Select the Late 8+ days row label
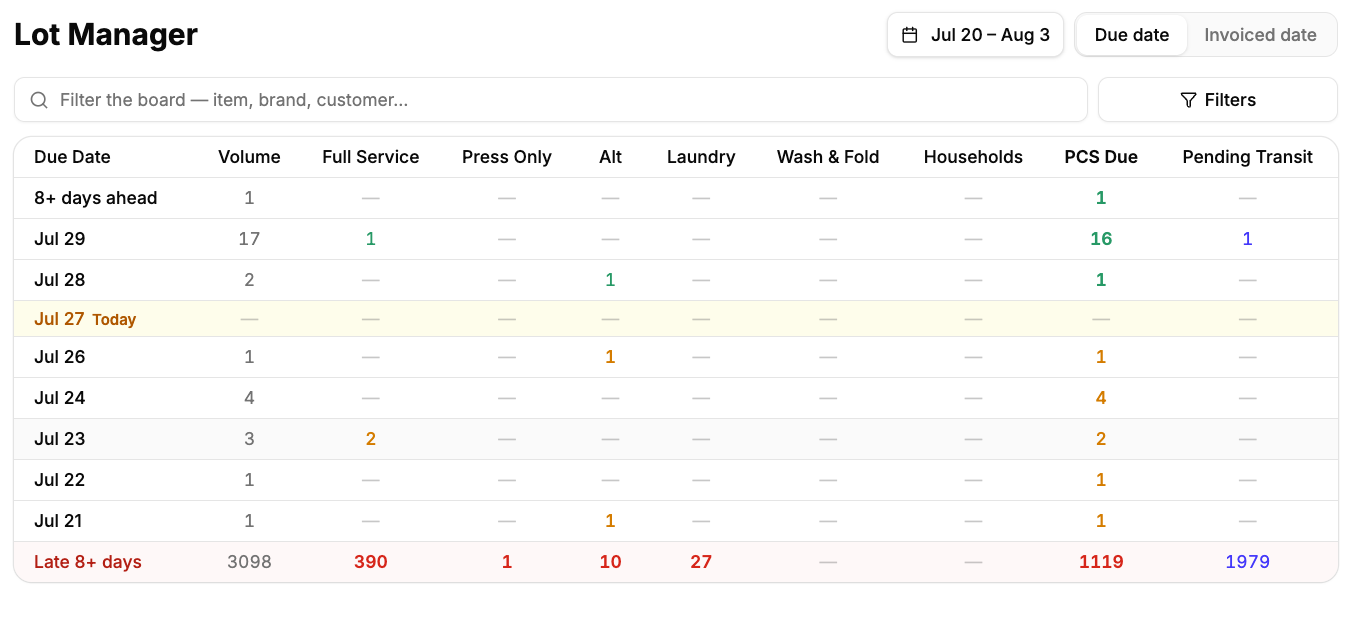Viewport: 1356px width, 621px height. tap(88, 562)
